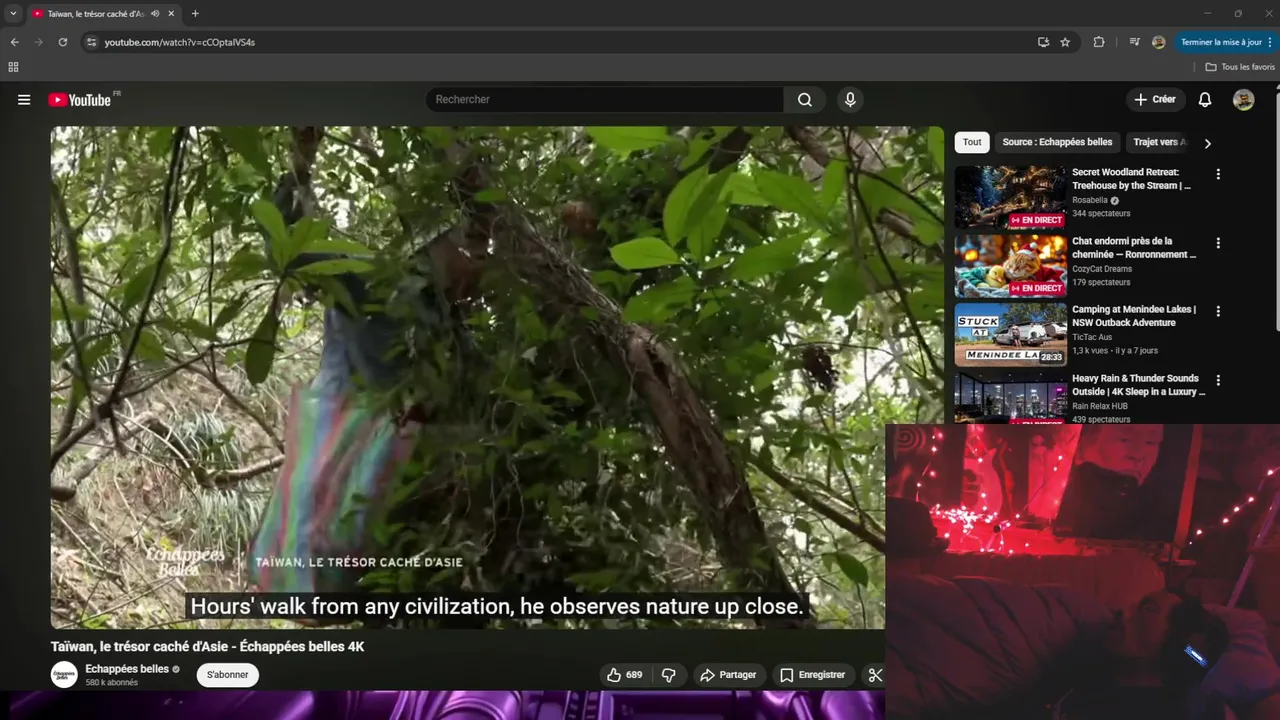This screenshot has height=720, width=1280.
Task: Click video title Taïwan, le trésor caché d'Asie
Action: [207, 647]
